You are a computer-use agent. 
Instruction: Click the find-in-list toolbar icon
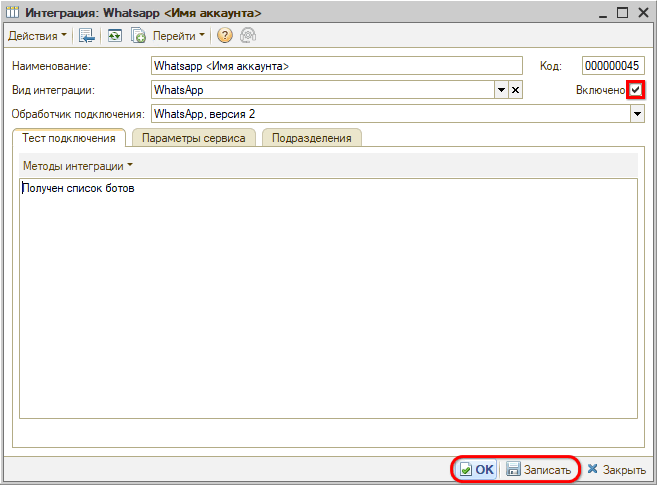(87, 36)
